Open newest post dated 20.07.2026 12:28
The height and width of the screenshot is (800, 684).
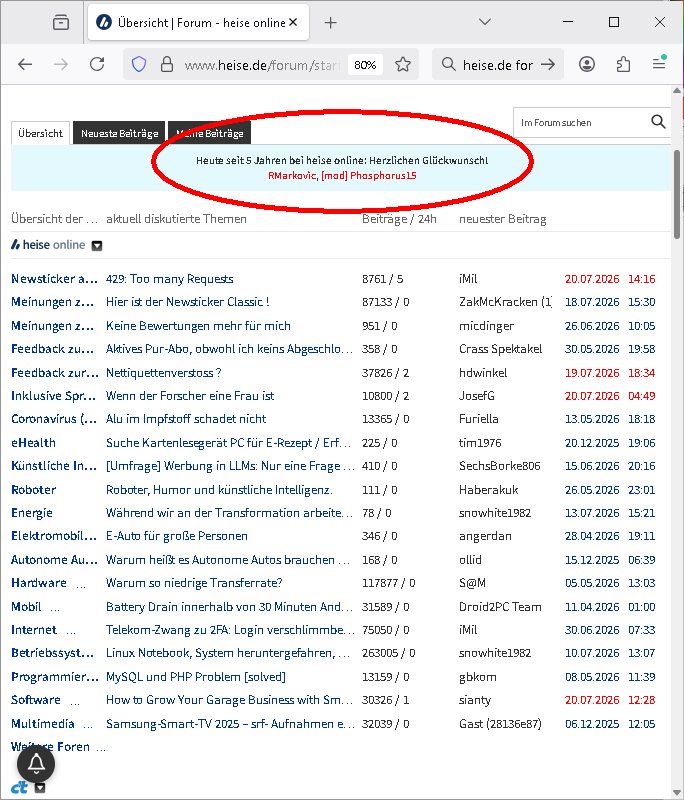[x=610, y=700]
